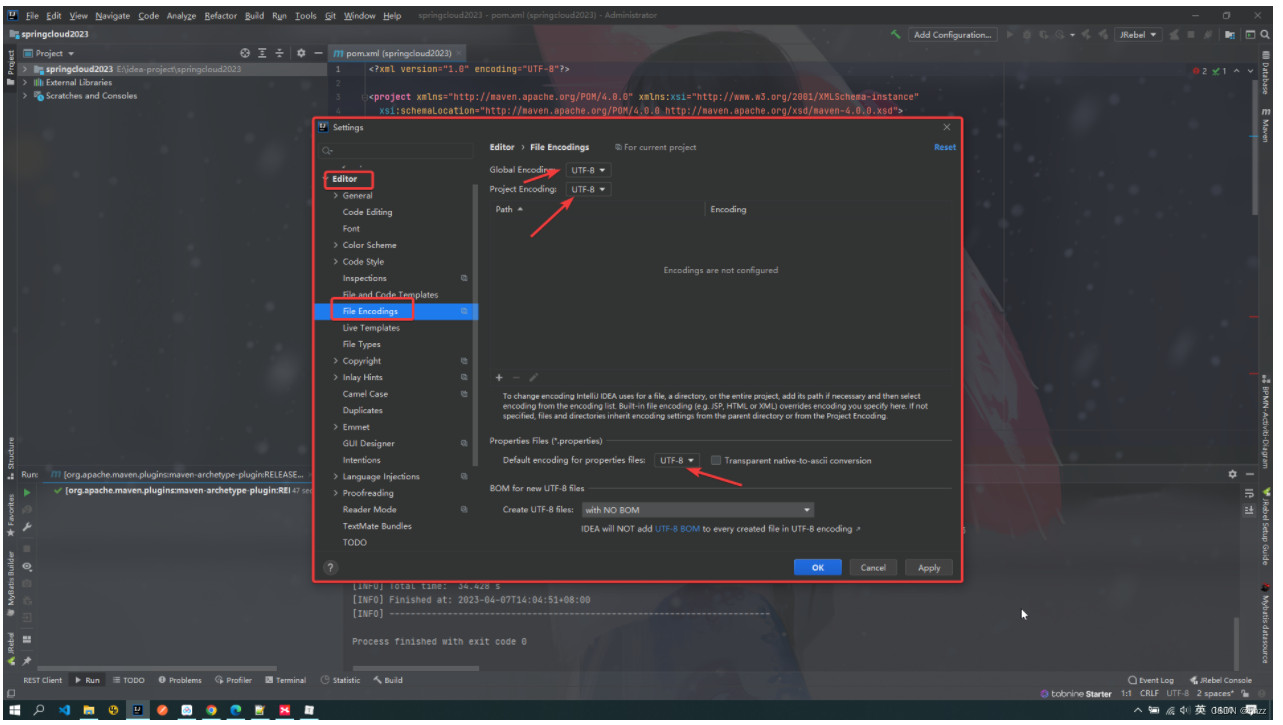Select TextMate Bundles in settings tree
1283x725 pixels.
[377, 526]
